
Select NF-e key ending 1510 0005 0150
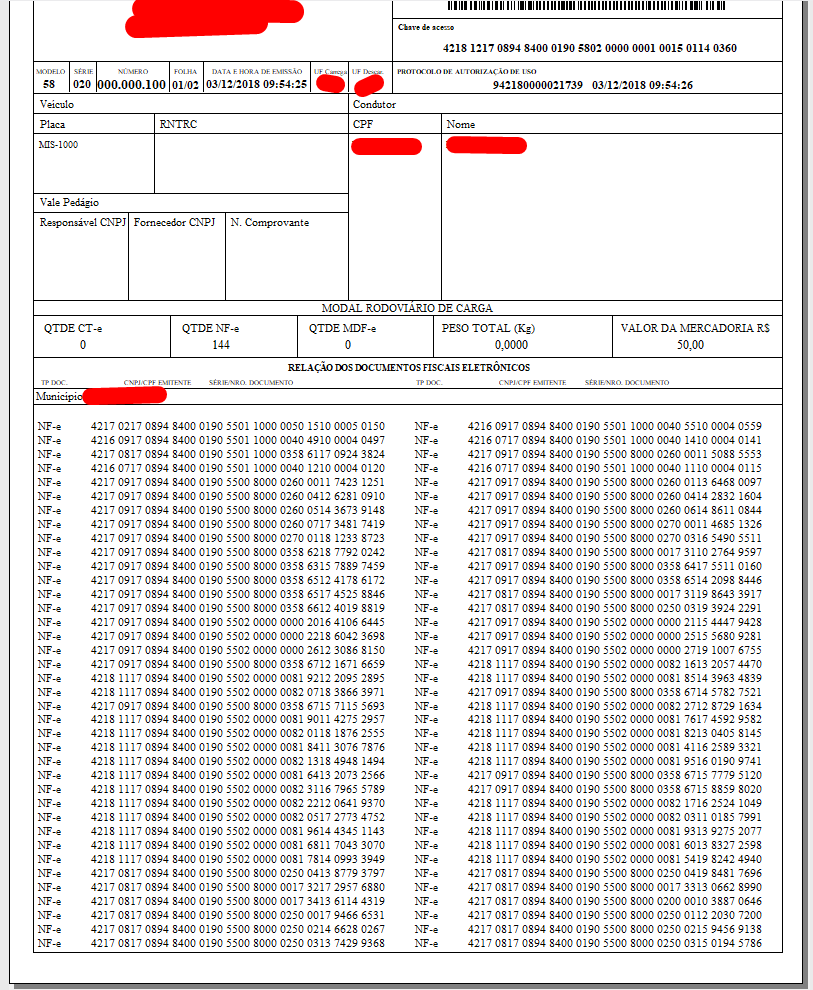coord(237,427)
